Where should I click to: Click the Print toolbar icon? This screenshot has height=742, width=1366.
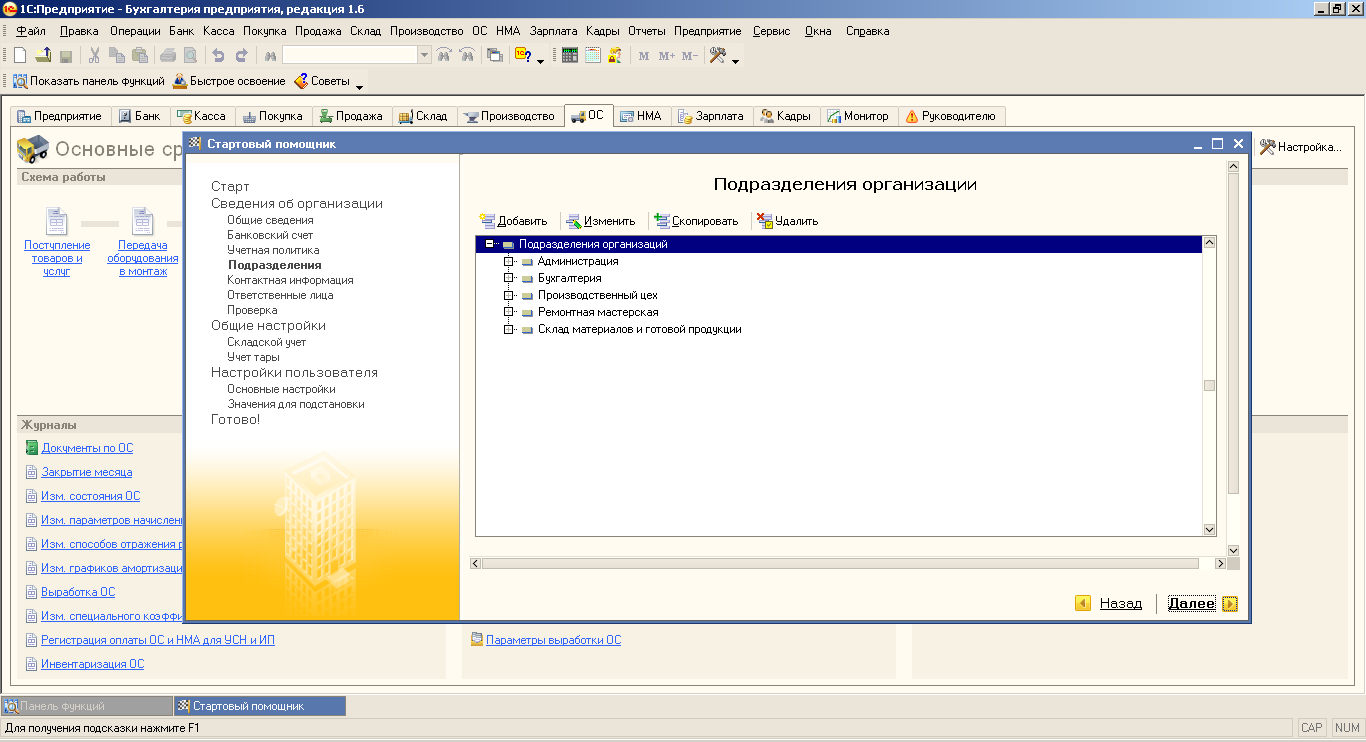point(167,56)
